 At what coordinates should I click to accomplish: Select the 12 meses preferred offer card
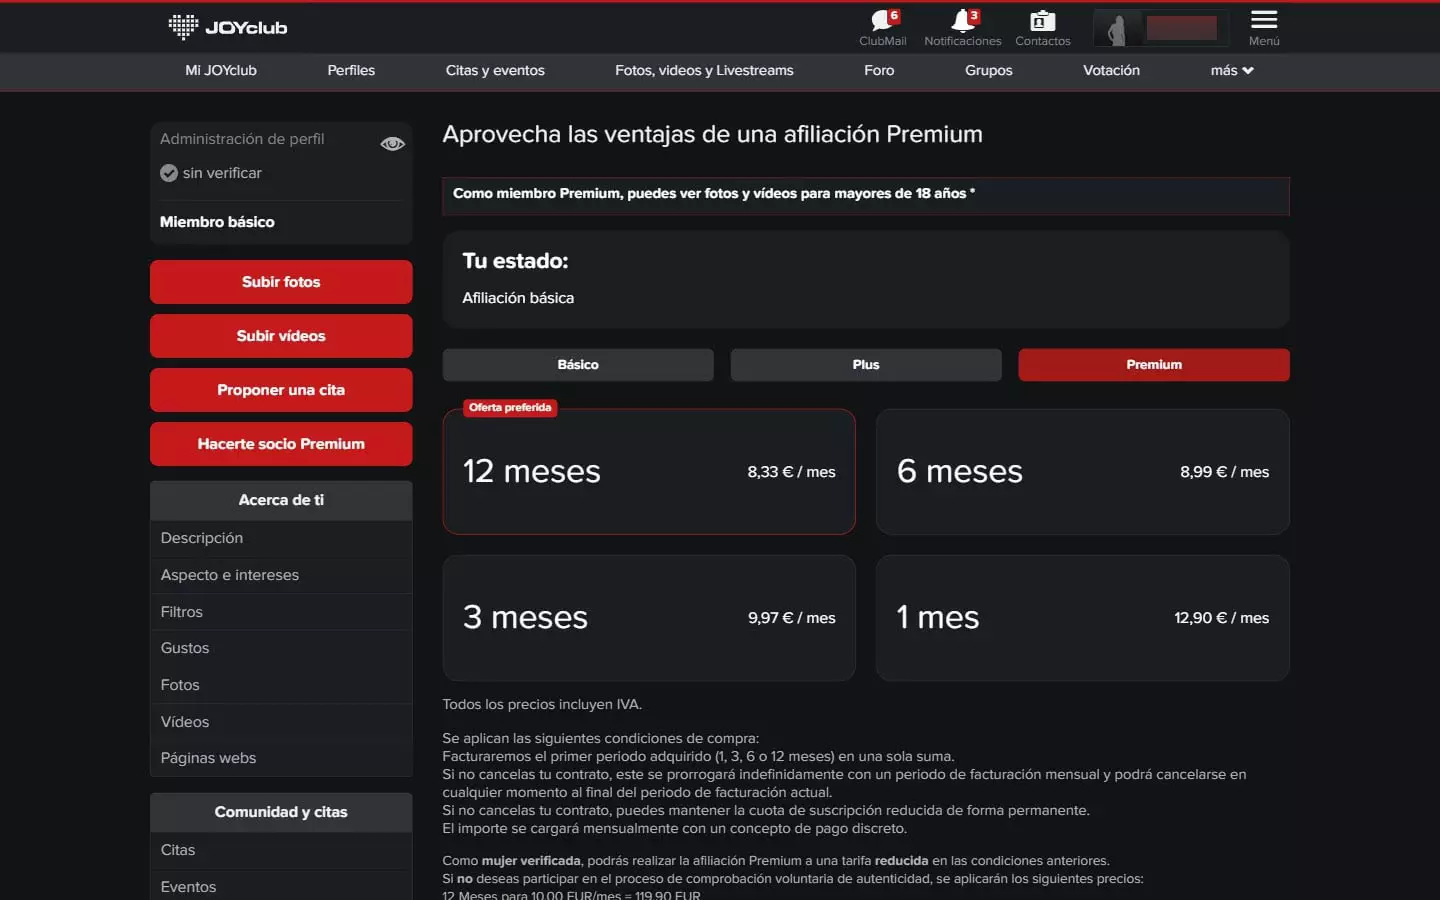(648, 472)
